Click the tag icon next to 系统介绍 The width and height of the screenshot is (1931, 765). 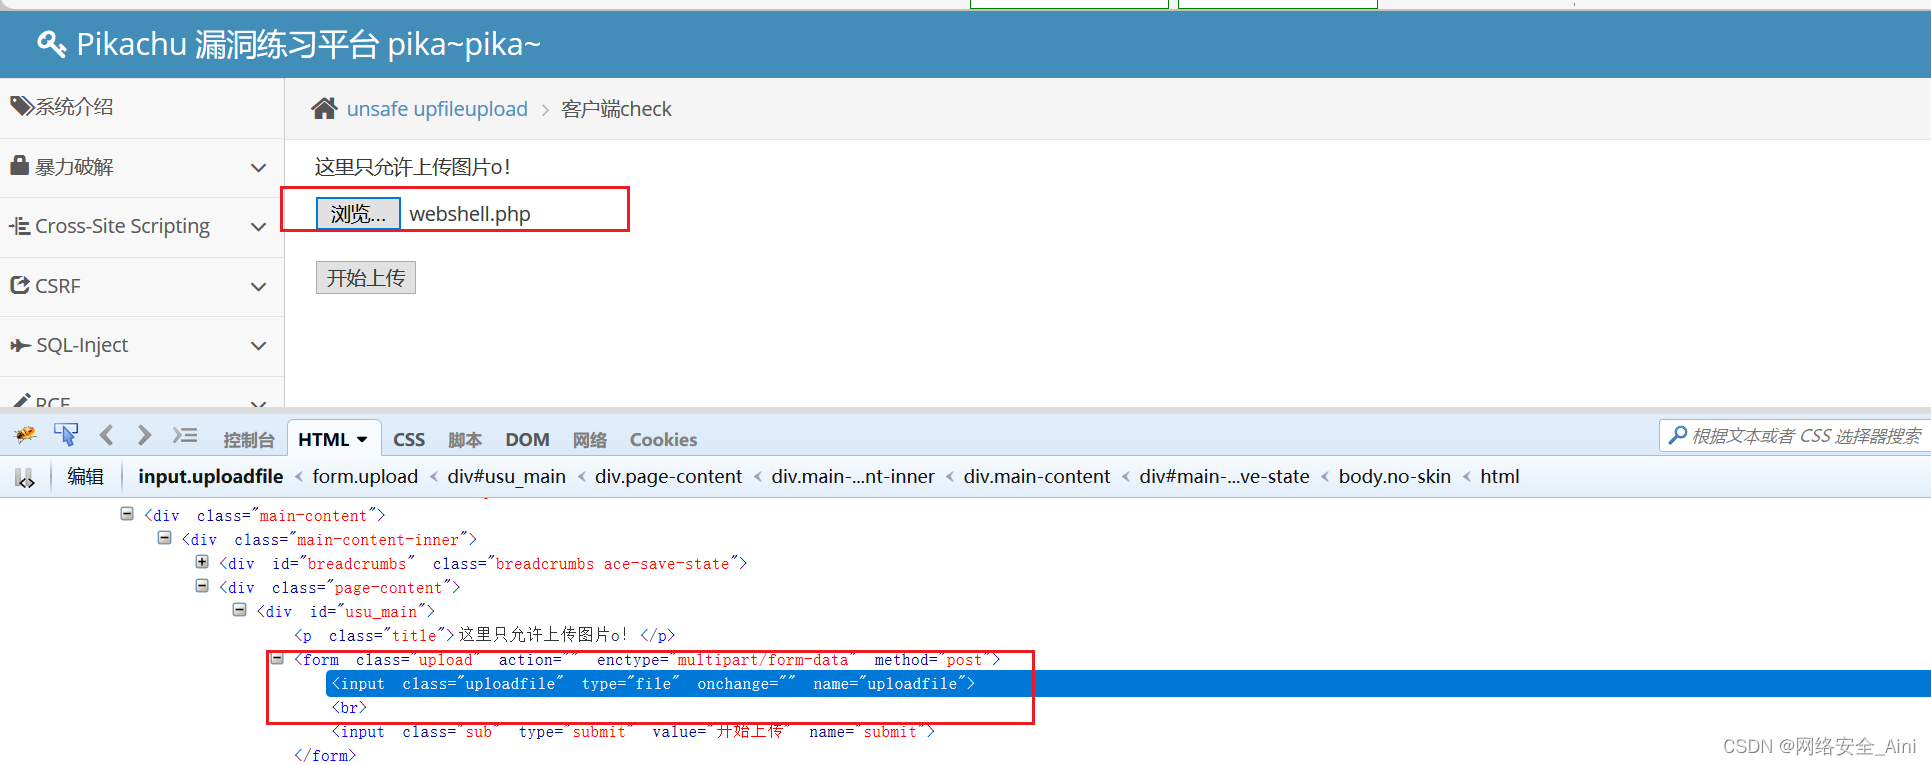22,105
